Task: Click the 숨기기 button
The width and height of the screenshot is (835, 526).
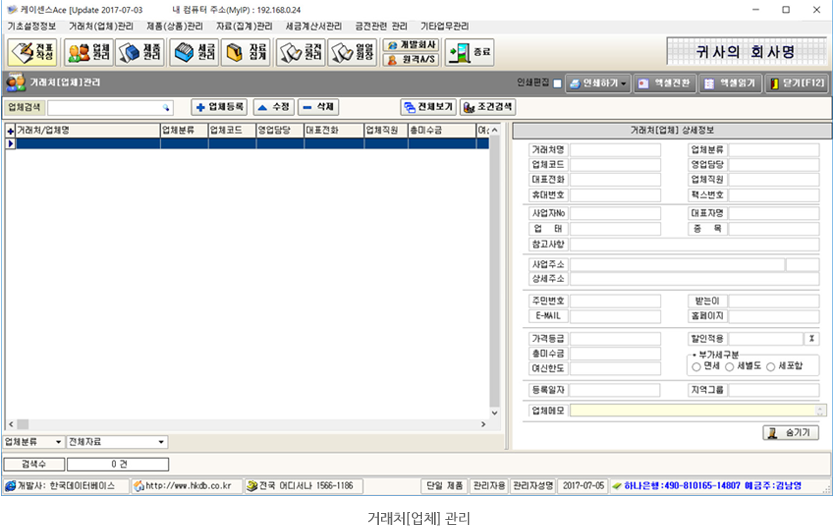Action: point(790,433)
